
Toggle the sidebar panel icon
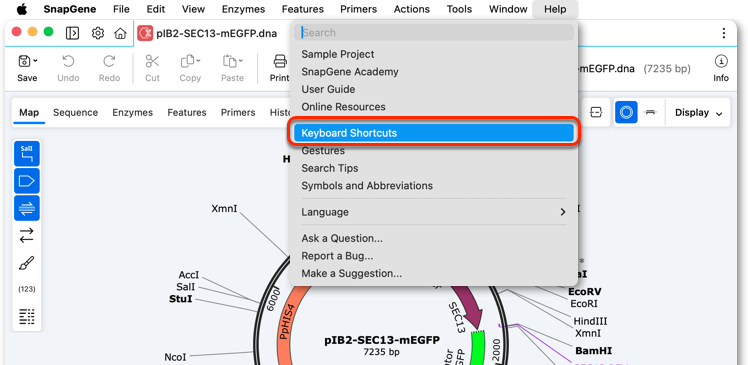pyautogui.click(x=72, y=33)
